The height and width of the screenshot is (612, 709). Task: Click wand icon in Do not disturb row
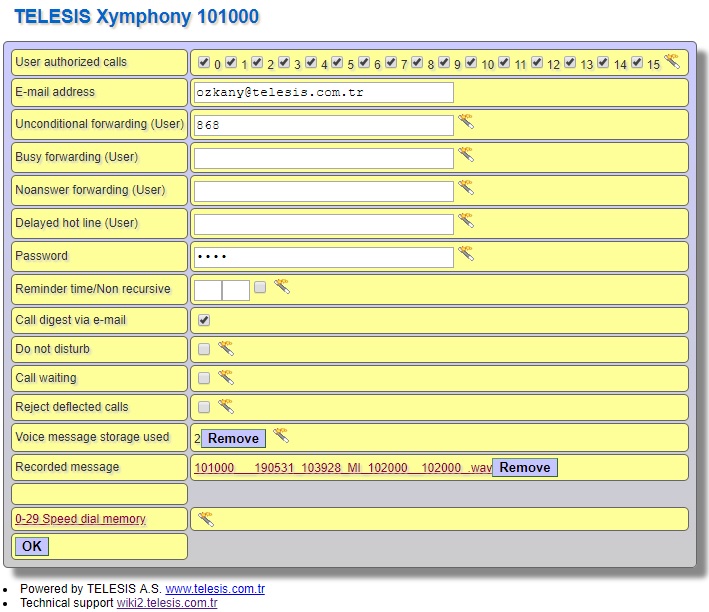click(x=226, y=349)
